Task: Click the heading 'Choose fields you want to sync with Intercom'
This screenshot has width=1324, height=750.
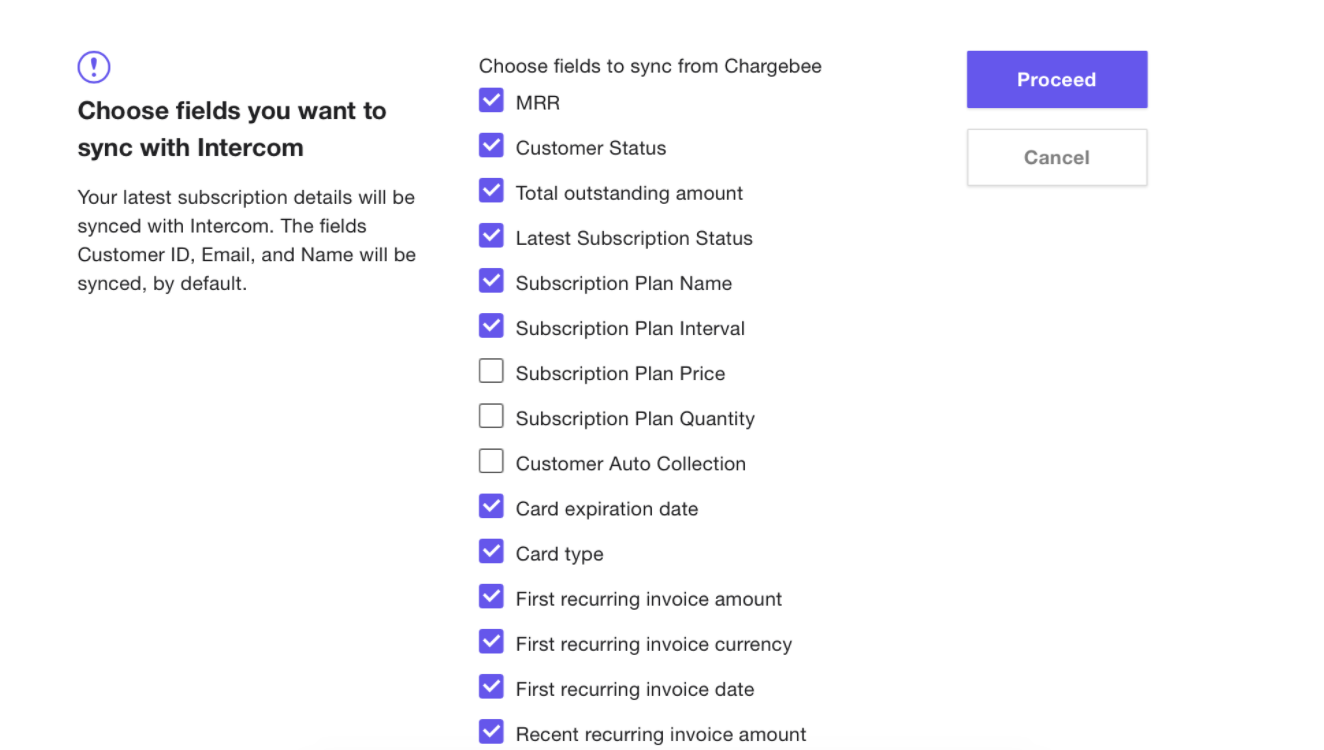Action: pyautogui.click(x=232, y=129)
